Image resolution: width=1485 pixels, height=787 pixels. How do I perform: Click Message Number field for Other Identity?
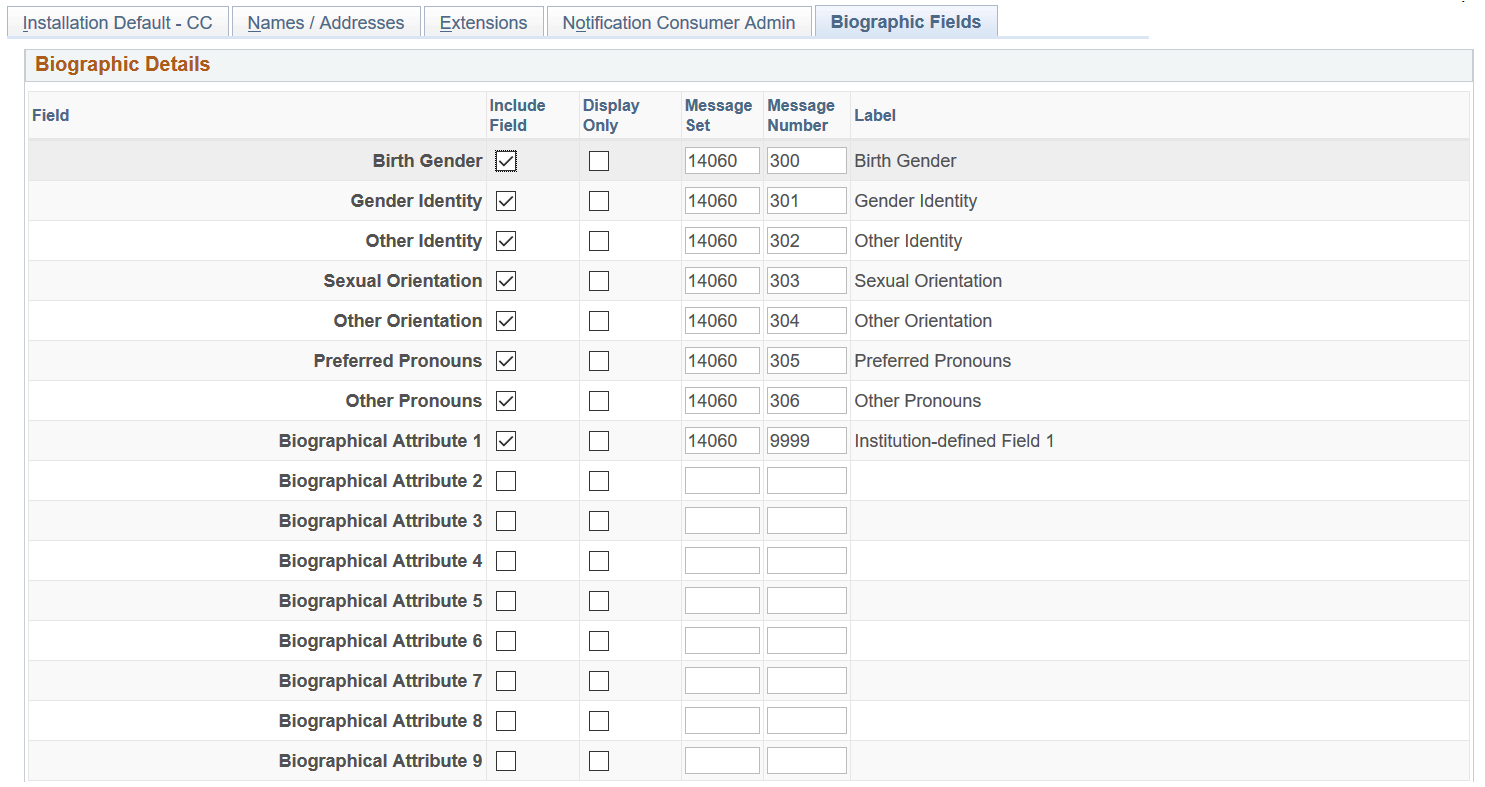pos(806,241)
